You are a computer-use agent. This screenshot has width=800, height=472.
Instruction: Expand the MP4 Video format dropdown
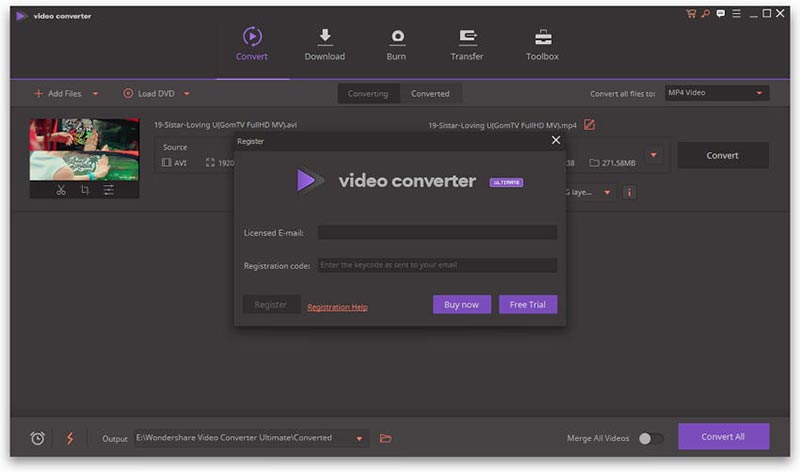pos(760,93)
